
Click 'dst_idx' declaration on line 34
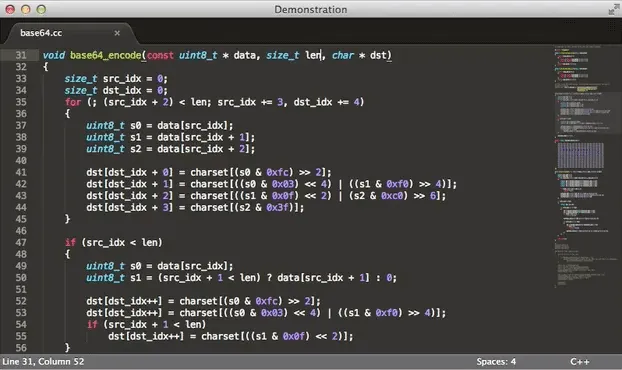pyautogui.click(x=122, y=90)
